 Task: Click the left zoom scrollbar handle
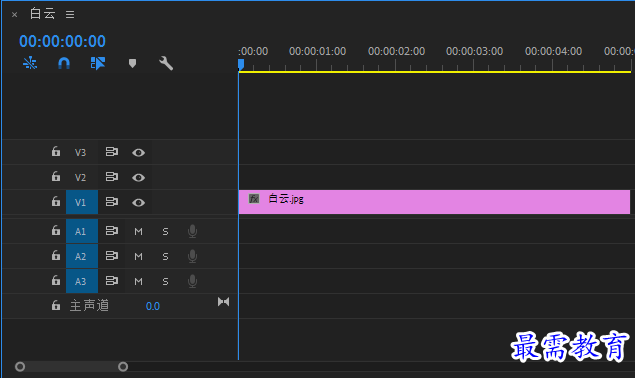(20, 367)
